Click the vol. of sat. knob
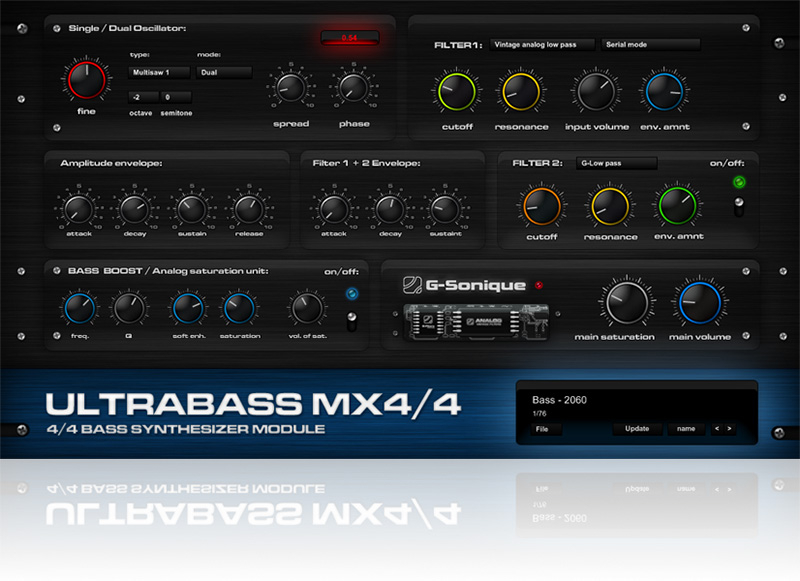Viewport: 800px width, 581px height. (x=307, y=309)
